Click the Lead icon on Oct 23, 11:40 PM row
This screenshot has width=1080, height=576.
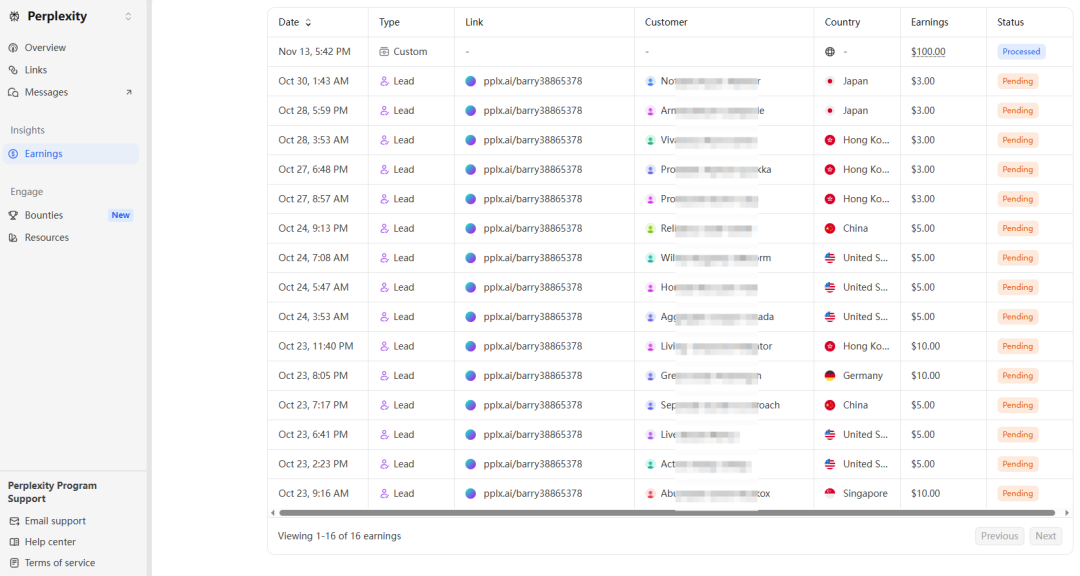384,347
